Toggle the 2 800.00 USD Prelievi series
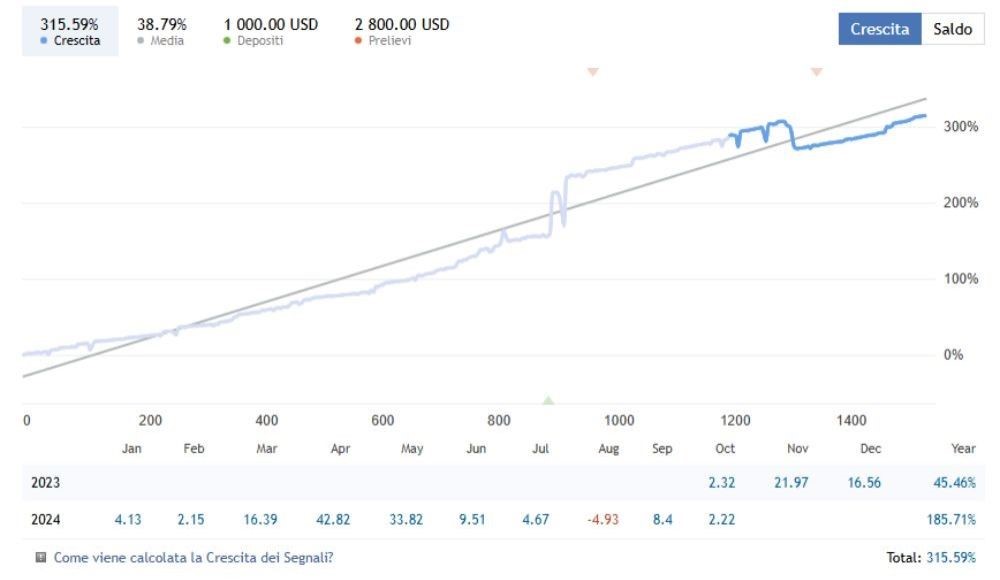The height and width of the screenshot is (580, 1000). 402,31
